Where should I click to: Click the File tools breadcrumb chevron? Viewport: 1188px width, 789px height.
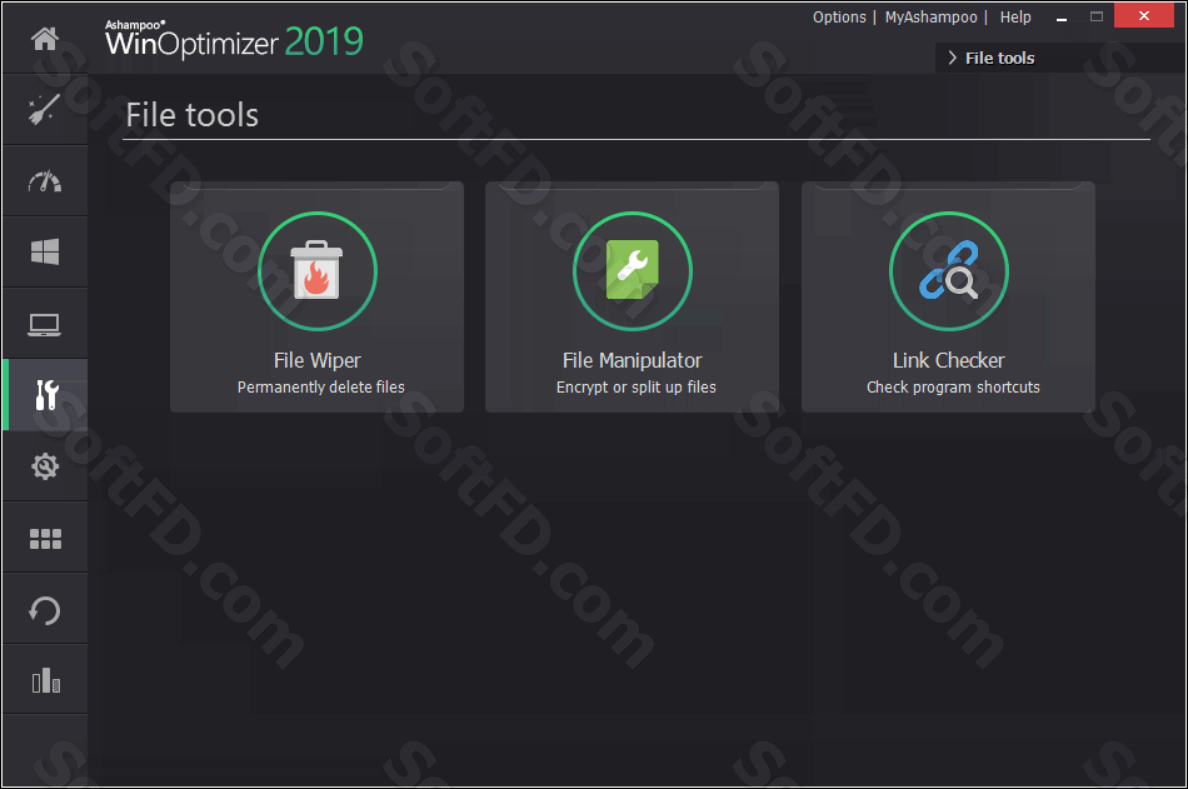coord(952,58)
